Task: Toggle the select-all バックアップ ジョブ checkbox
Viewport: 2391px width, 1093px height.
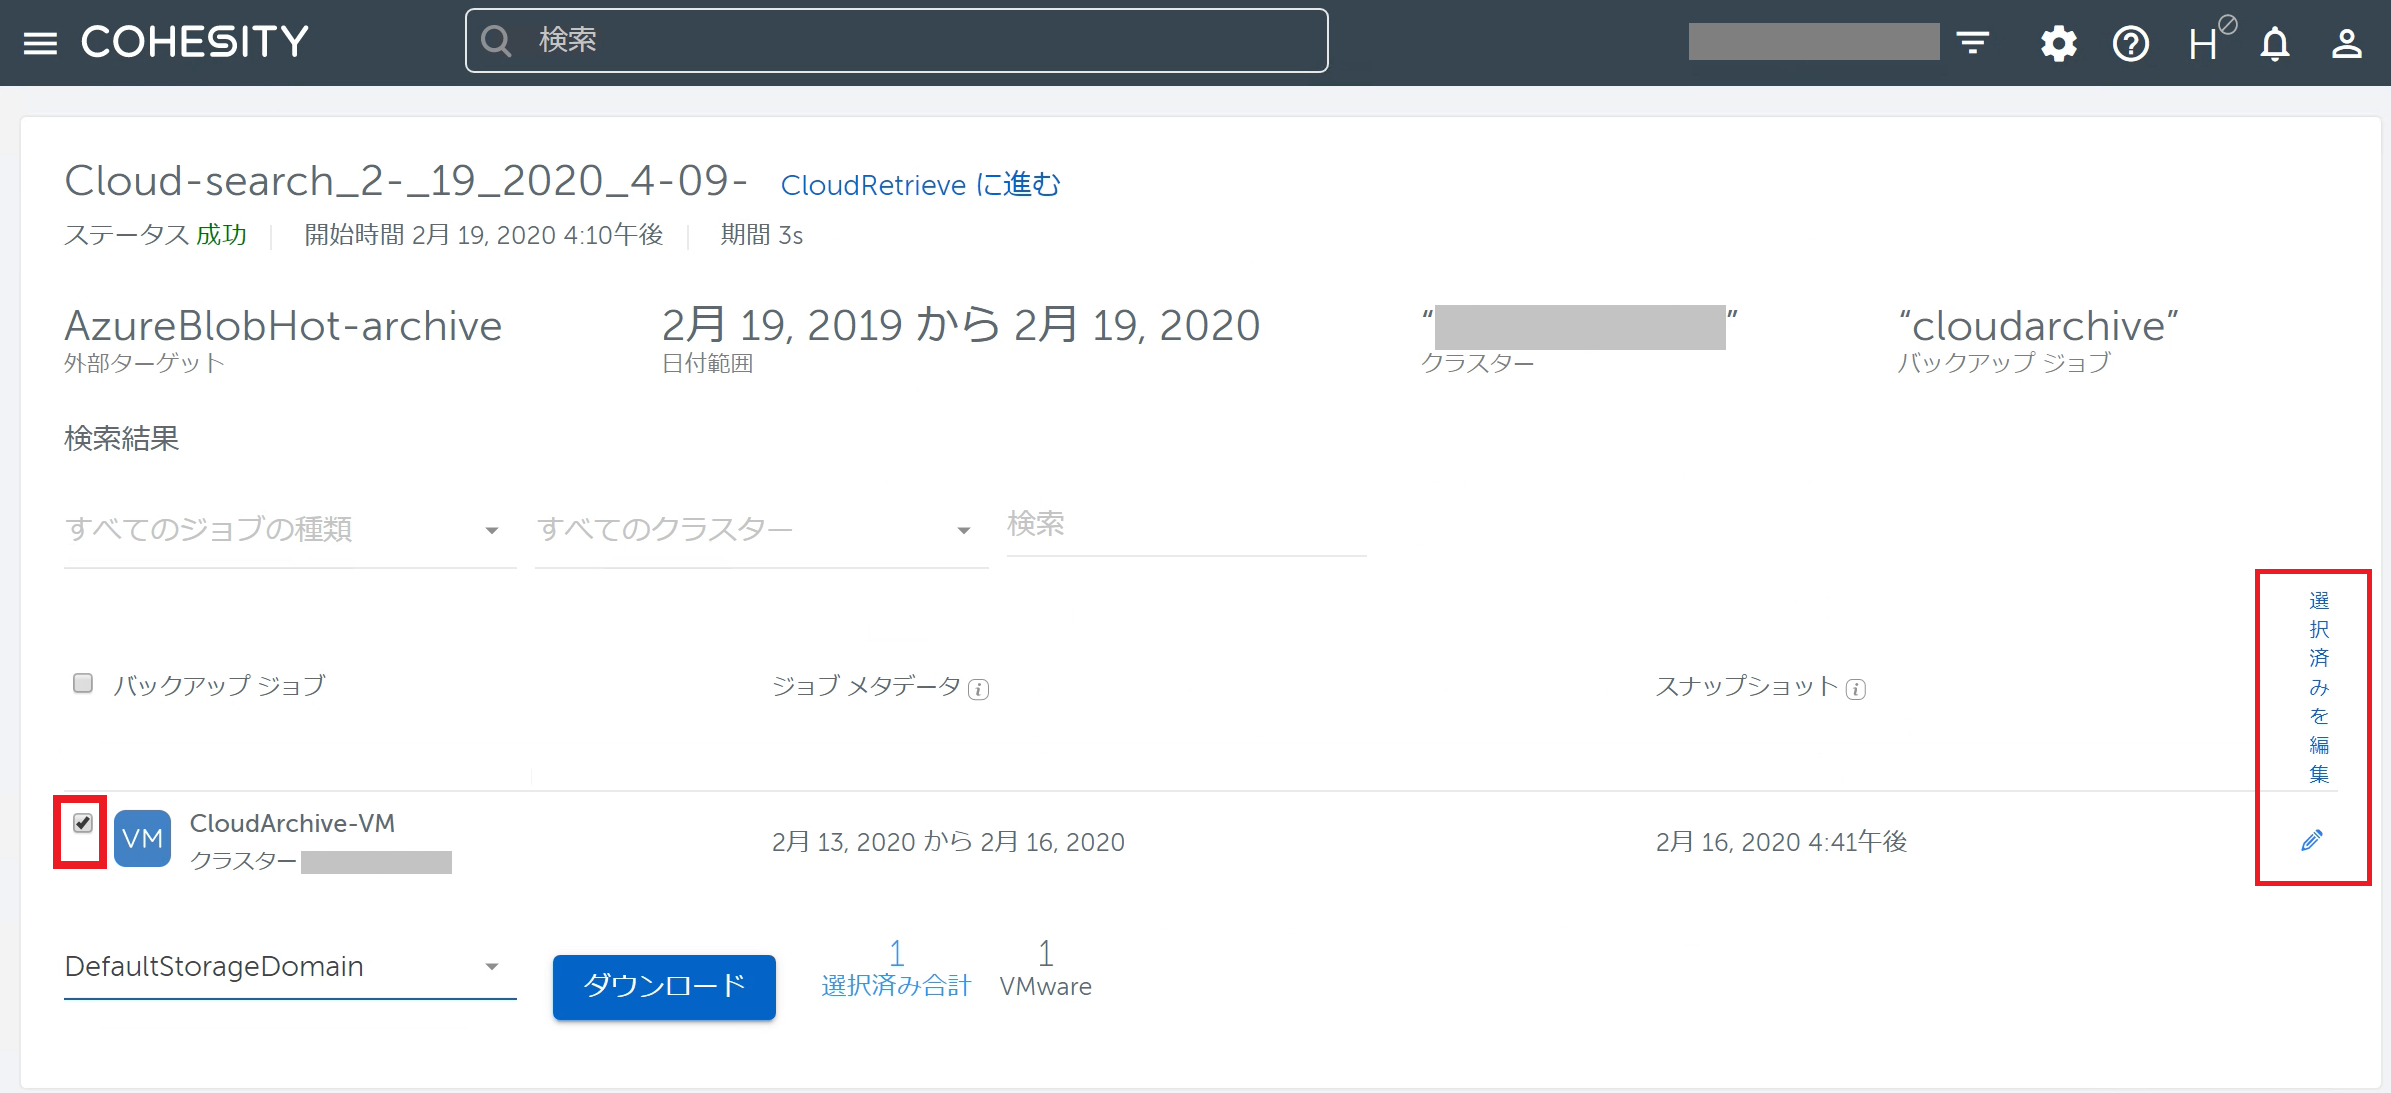Action: [x=83, y=683]
